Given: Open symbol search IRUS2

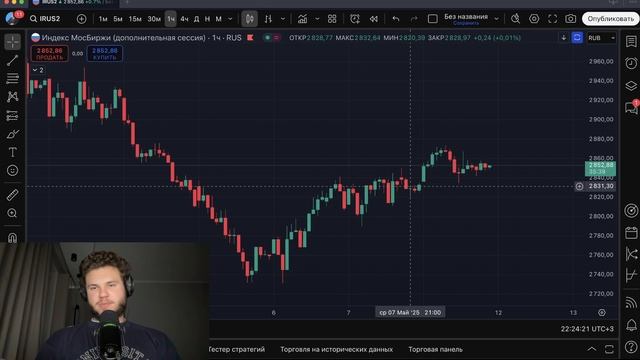Looking at the screenshot, I should [45, 19].
